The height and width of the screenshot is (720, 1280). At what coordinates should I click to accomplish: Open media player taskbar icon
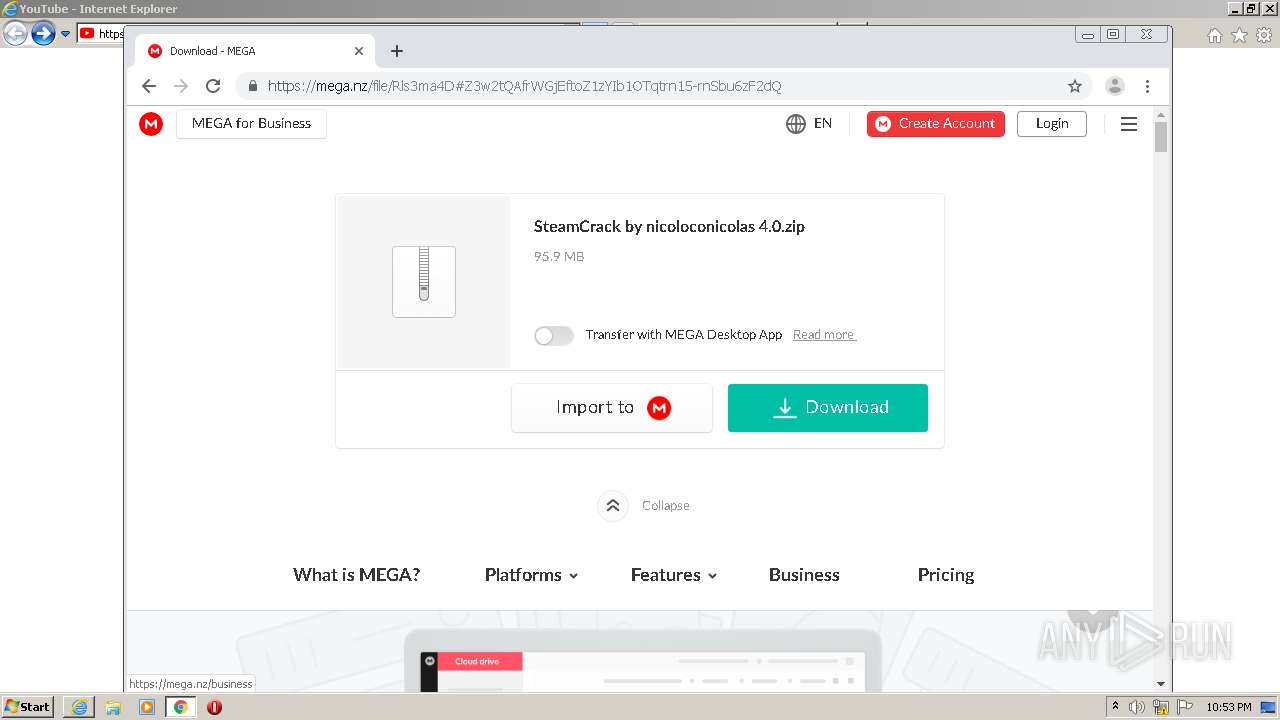[147, 707]
